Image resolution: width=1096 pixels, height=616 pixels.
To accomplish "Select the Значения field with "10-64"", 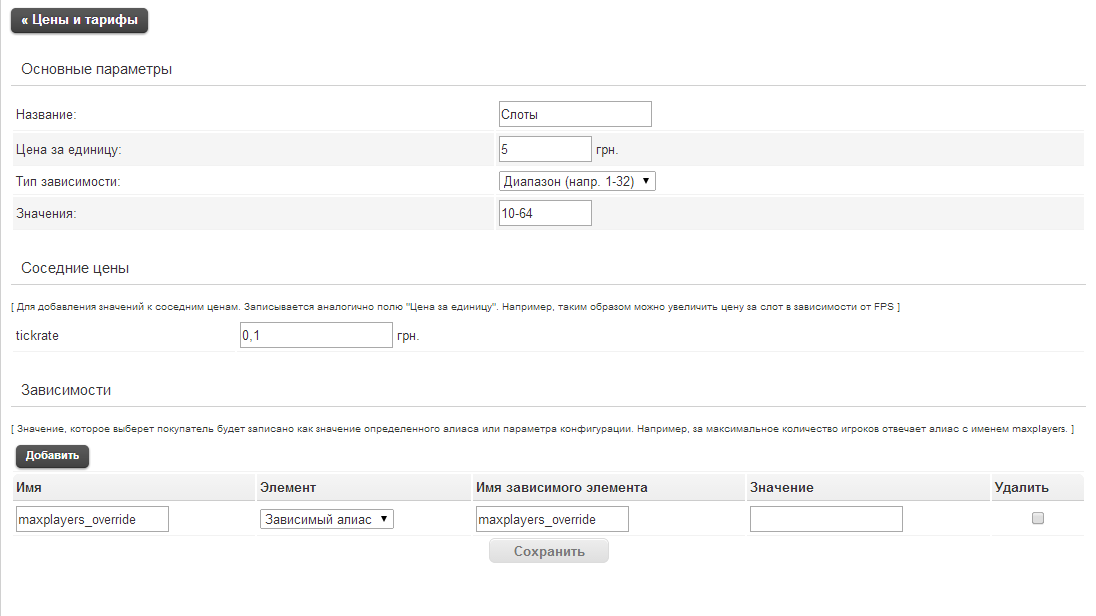I will tap(545, 213).
